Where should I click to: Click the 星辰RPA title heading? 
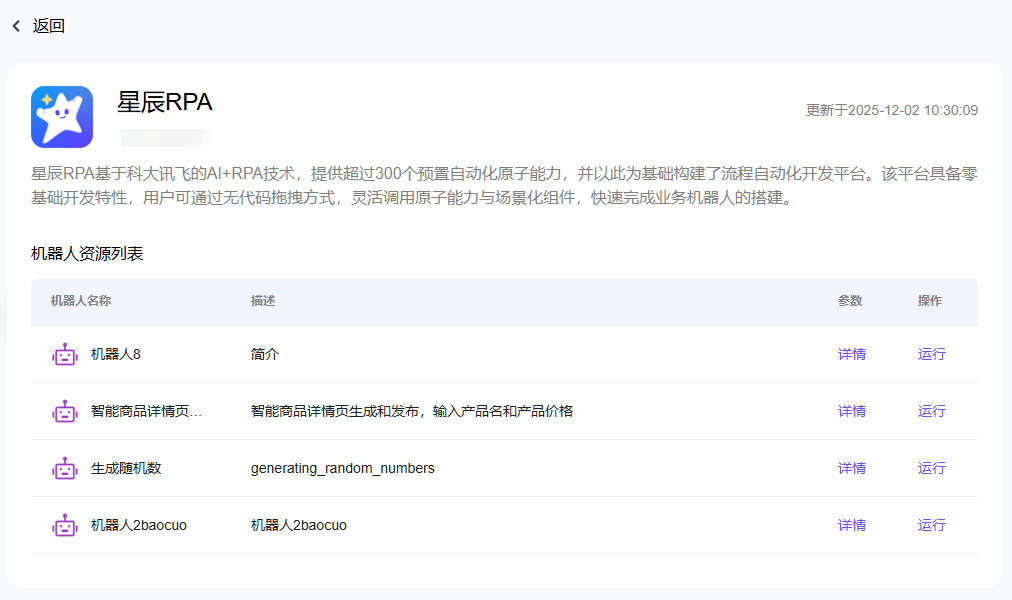point(165,102)
